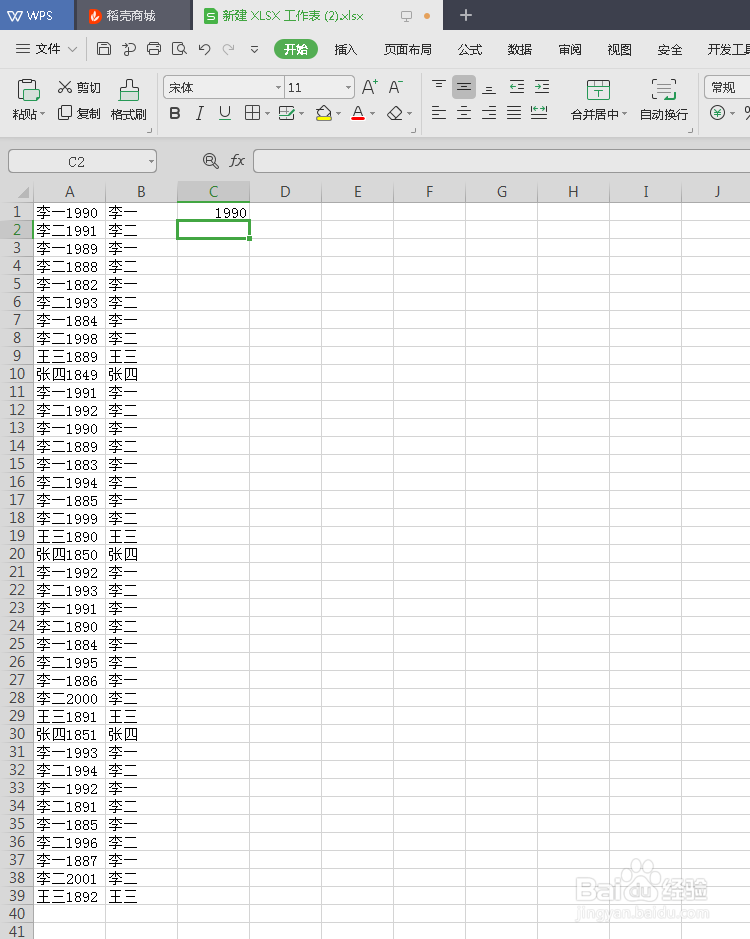Select column C header

pyautogui.click(x=213, y=192)
